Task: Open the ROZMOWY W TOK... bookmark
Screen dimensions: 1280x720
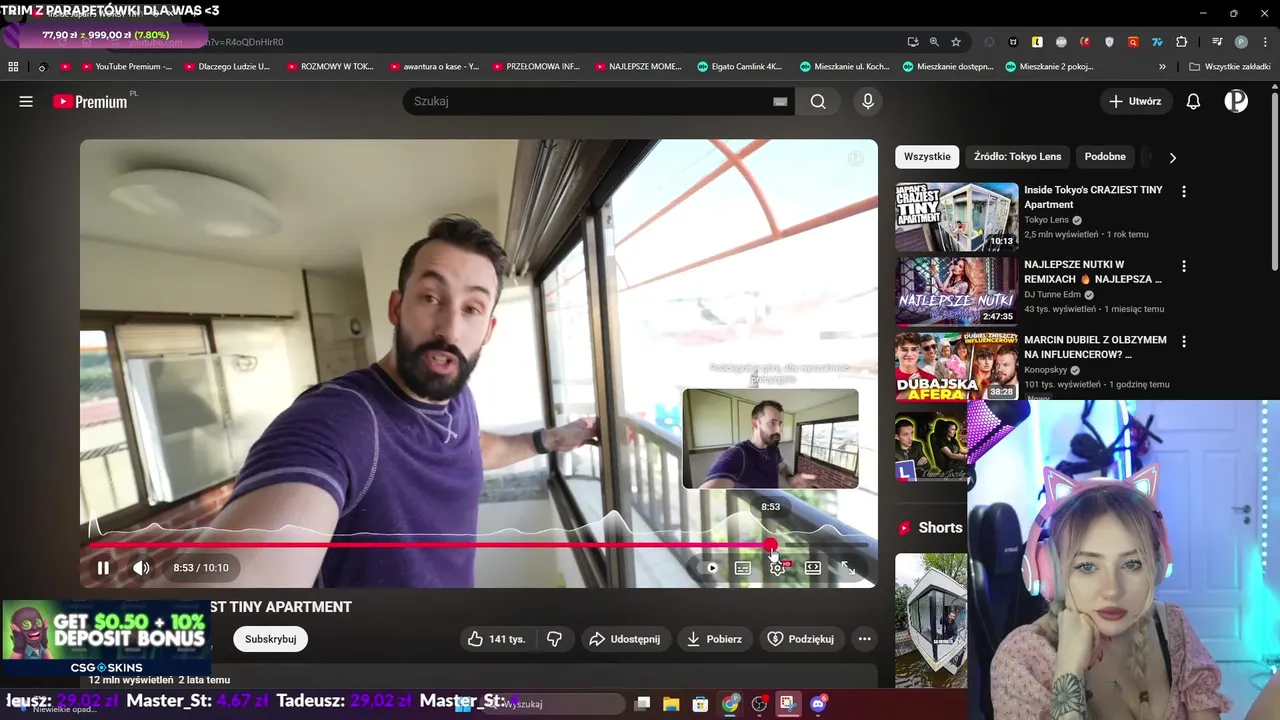Action: (330, 67)
